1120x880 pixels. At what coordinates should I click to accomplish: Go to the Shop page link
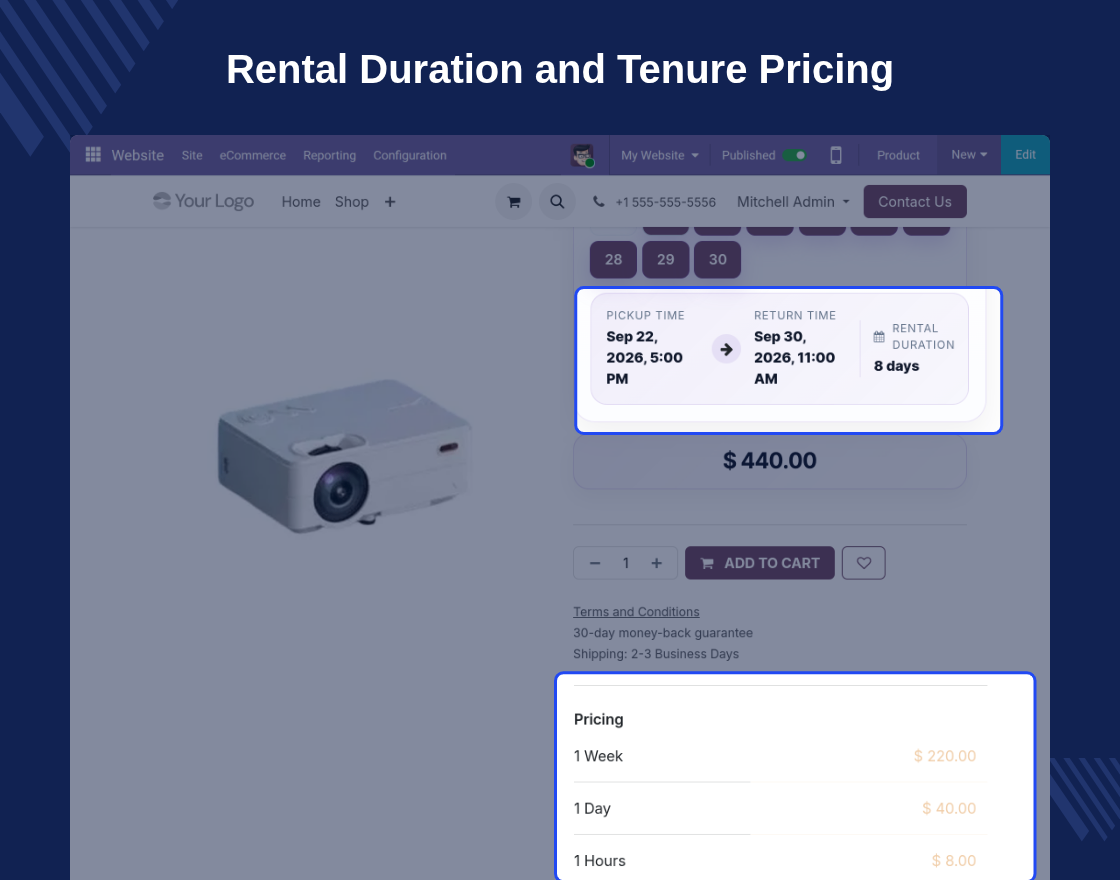[351, 202]
